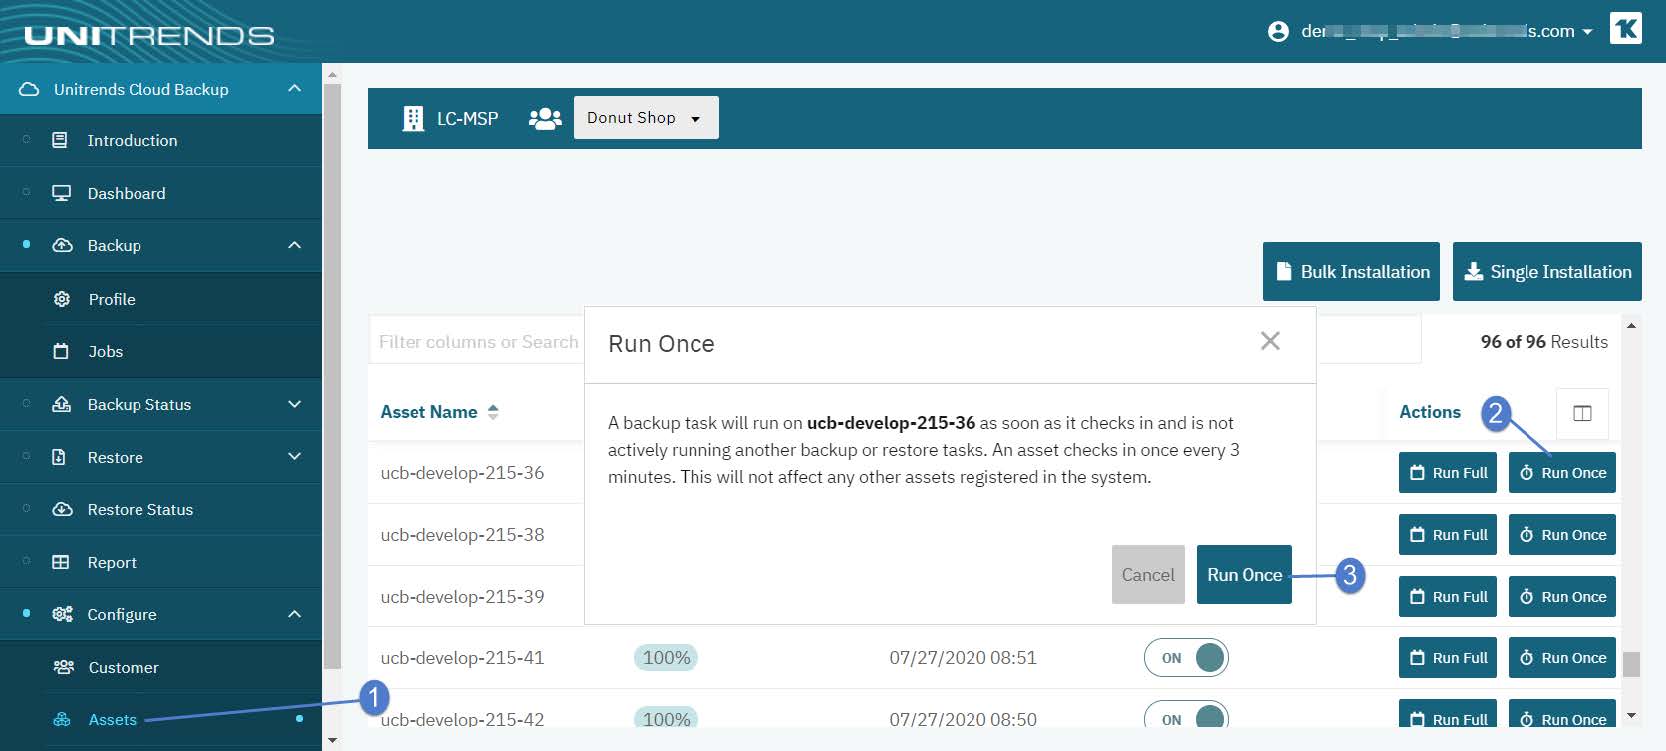Run Once for ucb-develop-215-39
Screen dimensions: 1666x751
pyautogui.click(x=1562, y=597)
